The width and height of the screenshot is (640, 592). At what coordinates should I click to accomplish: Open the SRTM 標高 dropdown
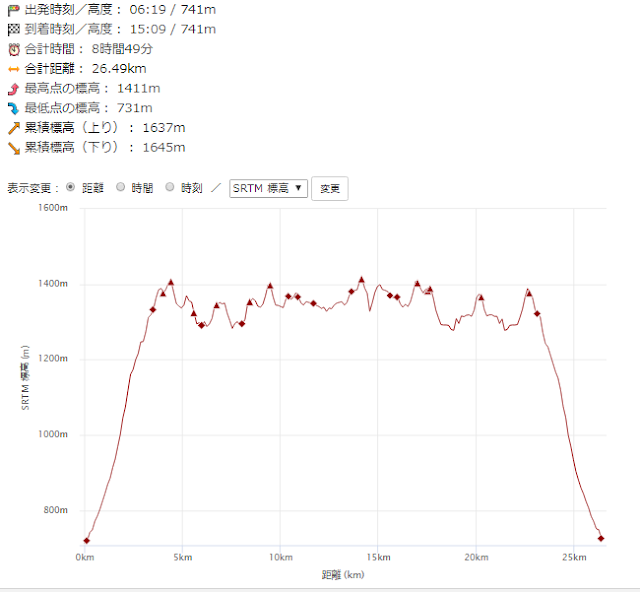coord(268,188)
